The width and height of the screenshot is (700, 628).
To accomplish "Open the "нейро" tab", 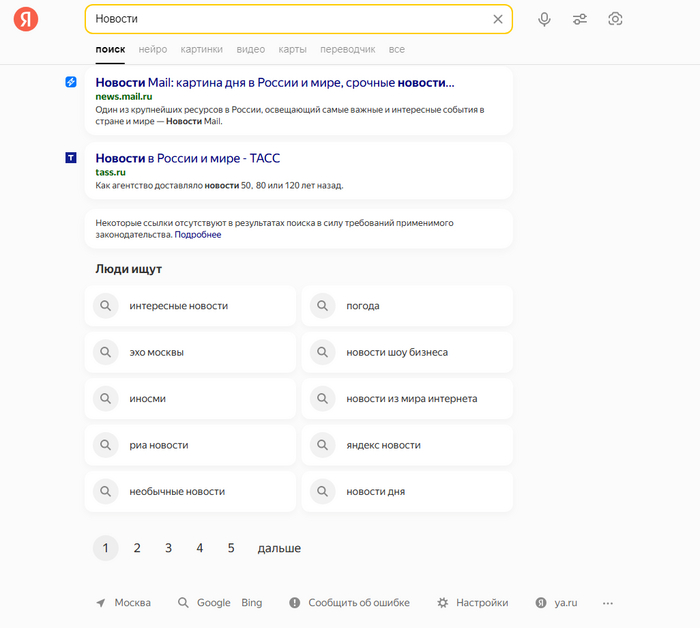I will pos(153,49).
